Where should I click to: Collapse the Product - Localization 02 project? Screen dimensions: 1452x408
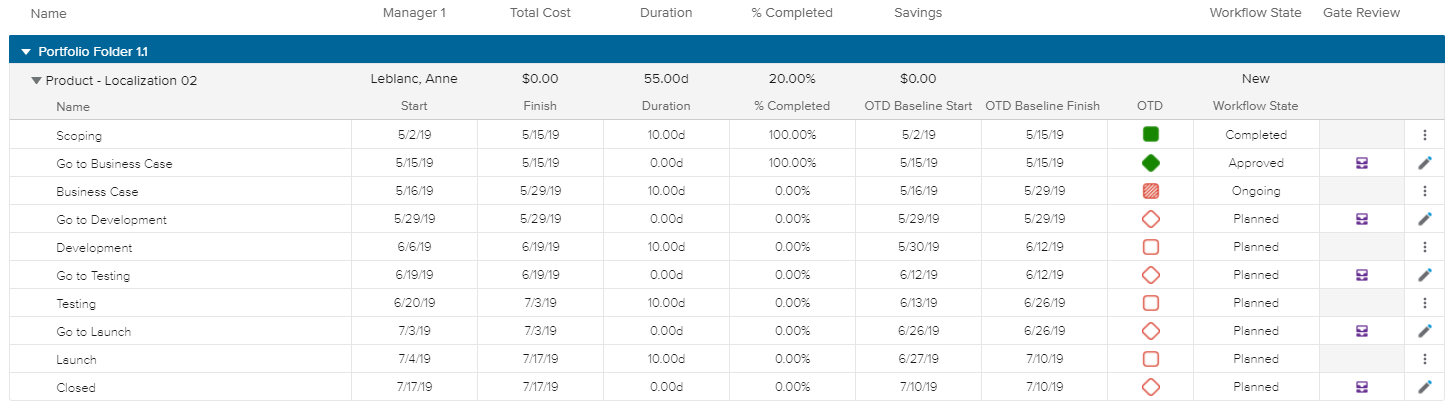[37, 80]
